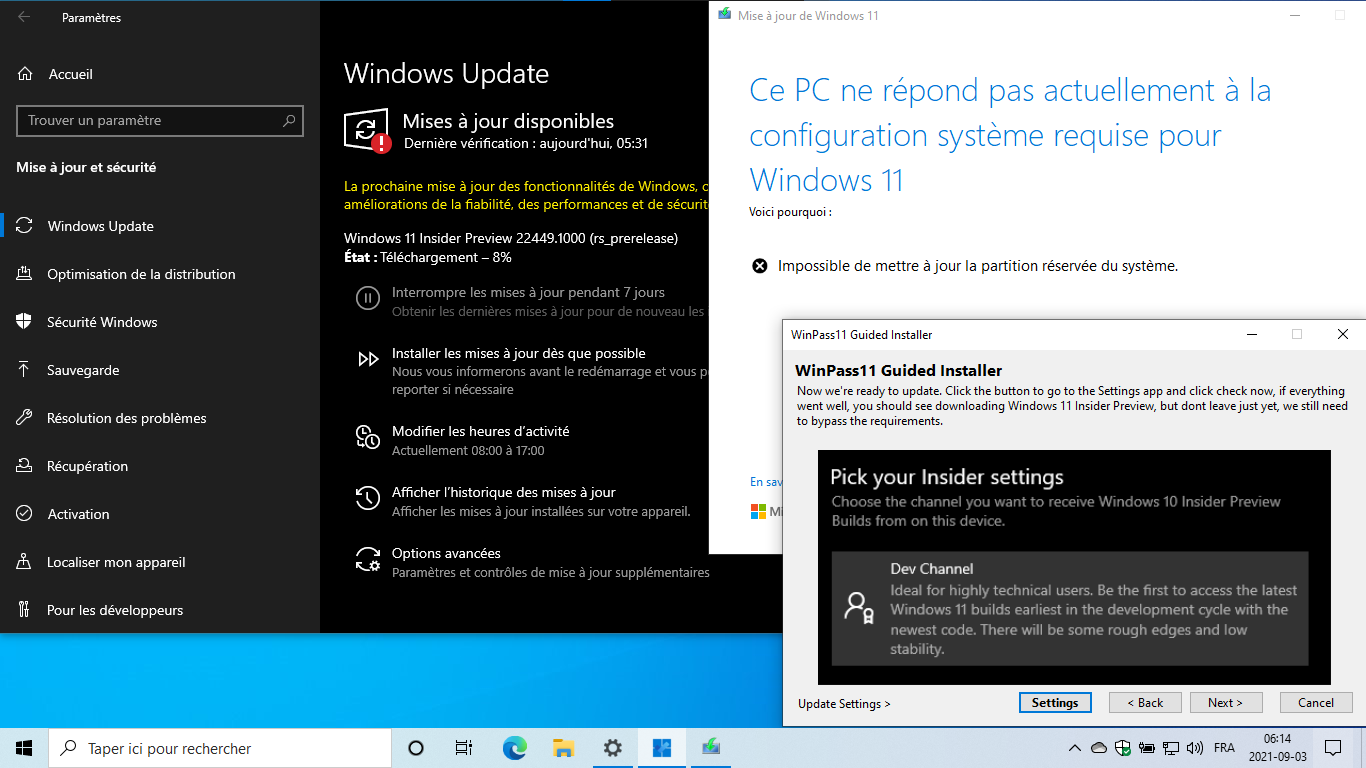Click the < Back button in WinPass11
The width and height of the screenshot is (1366, 768).
(1145, 703)
